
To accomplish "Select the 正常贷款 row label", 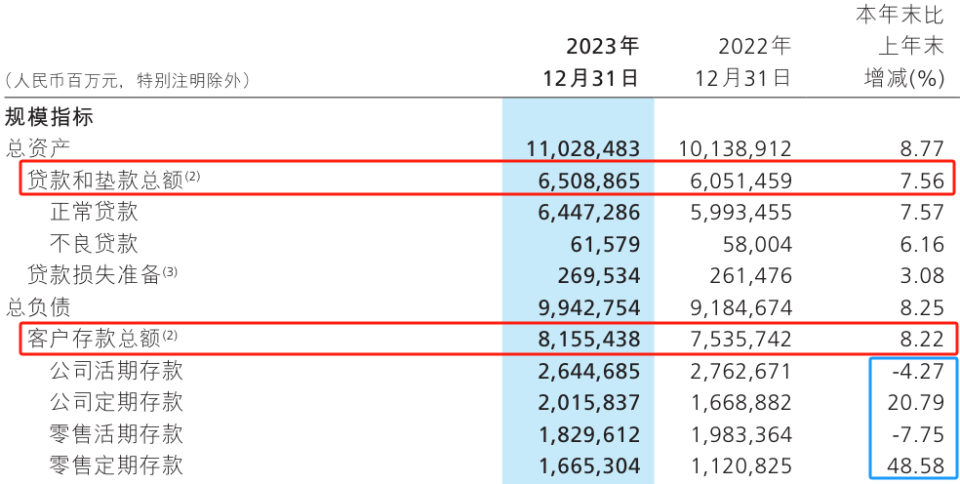I will pyautogui.click(x=94, y=212).
